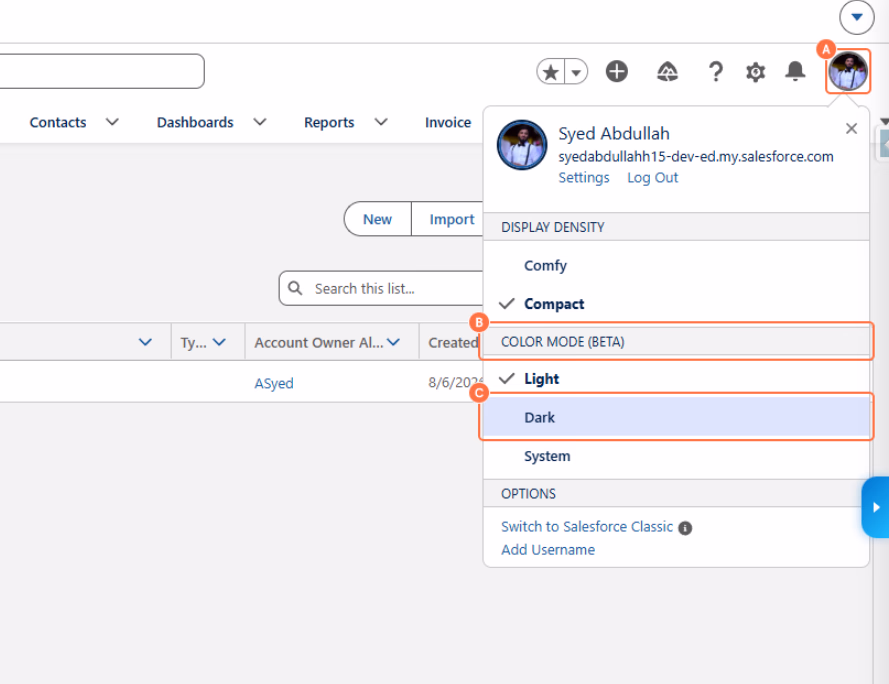Click the Log Out link

[x=652, y=178]
